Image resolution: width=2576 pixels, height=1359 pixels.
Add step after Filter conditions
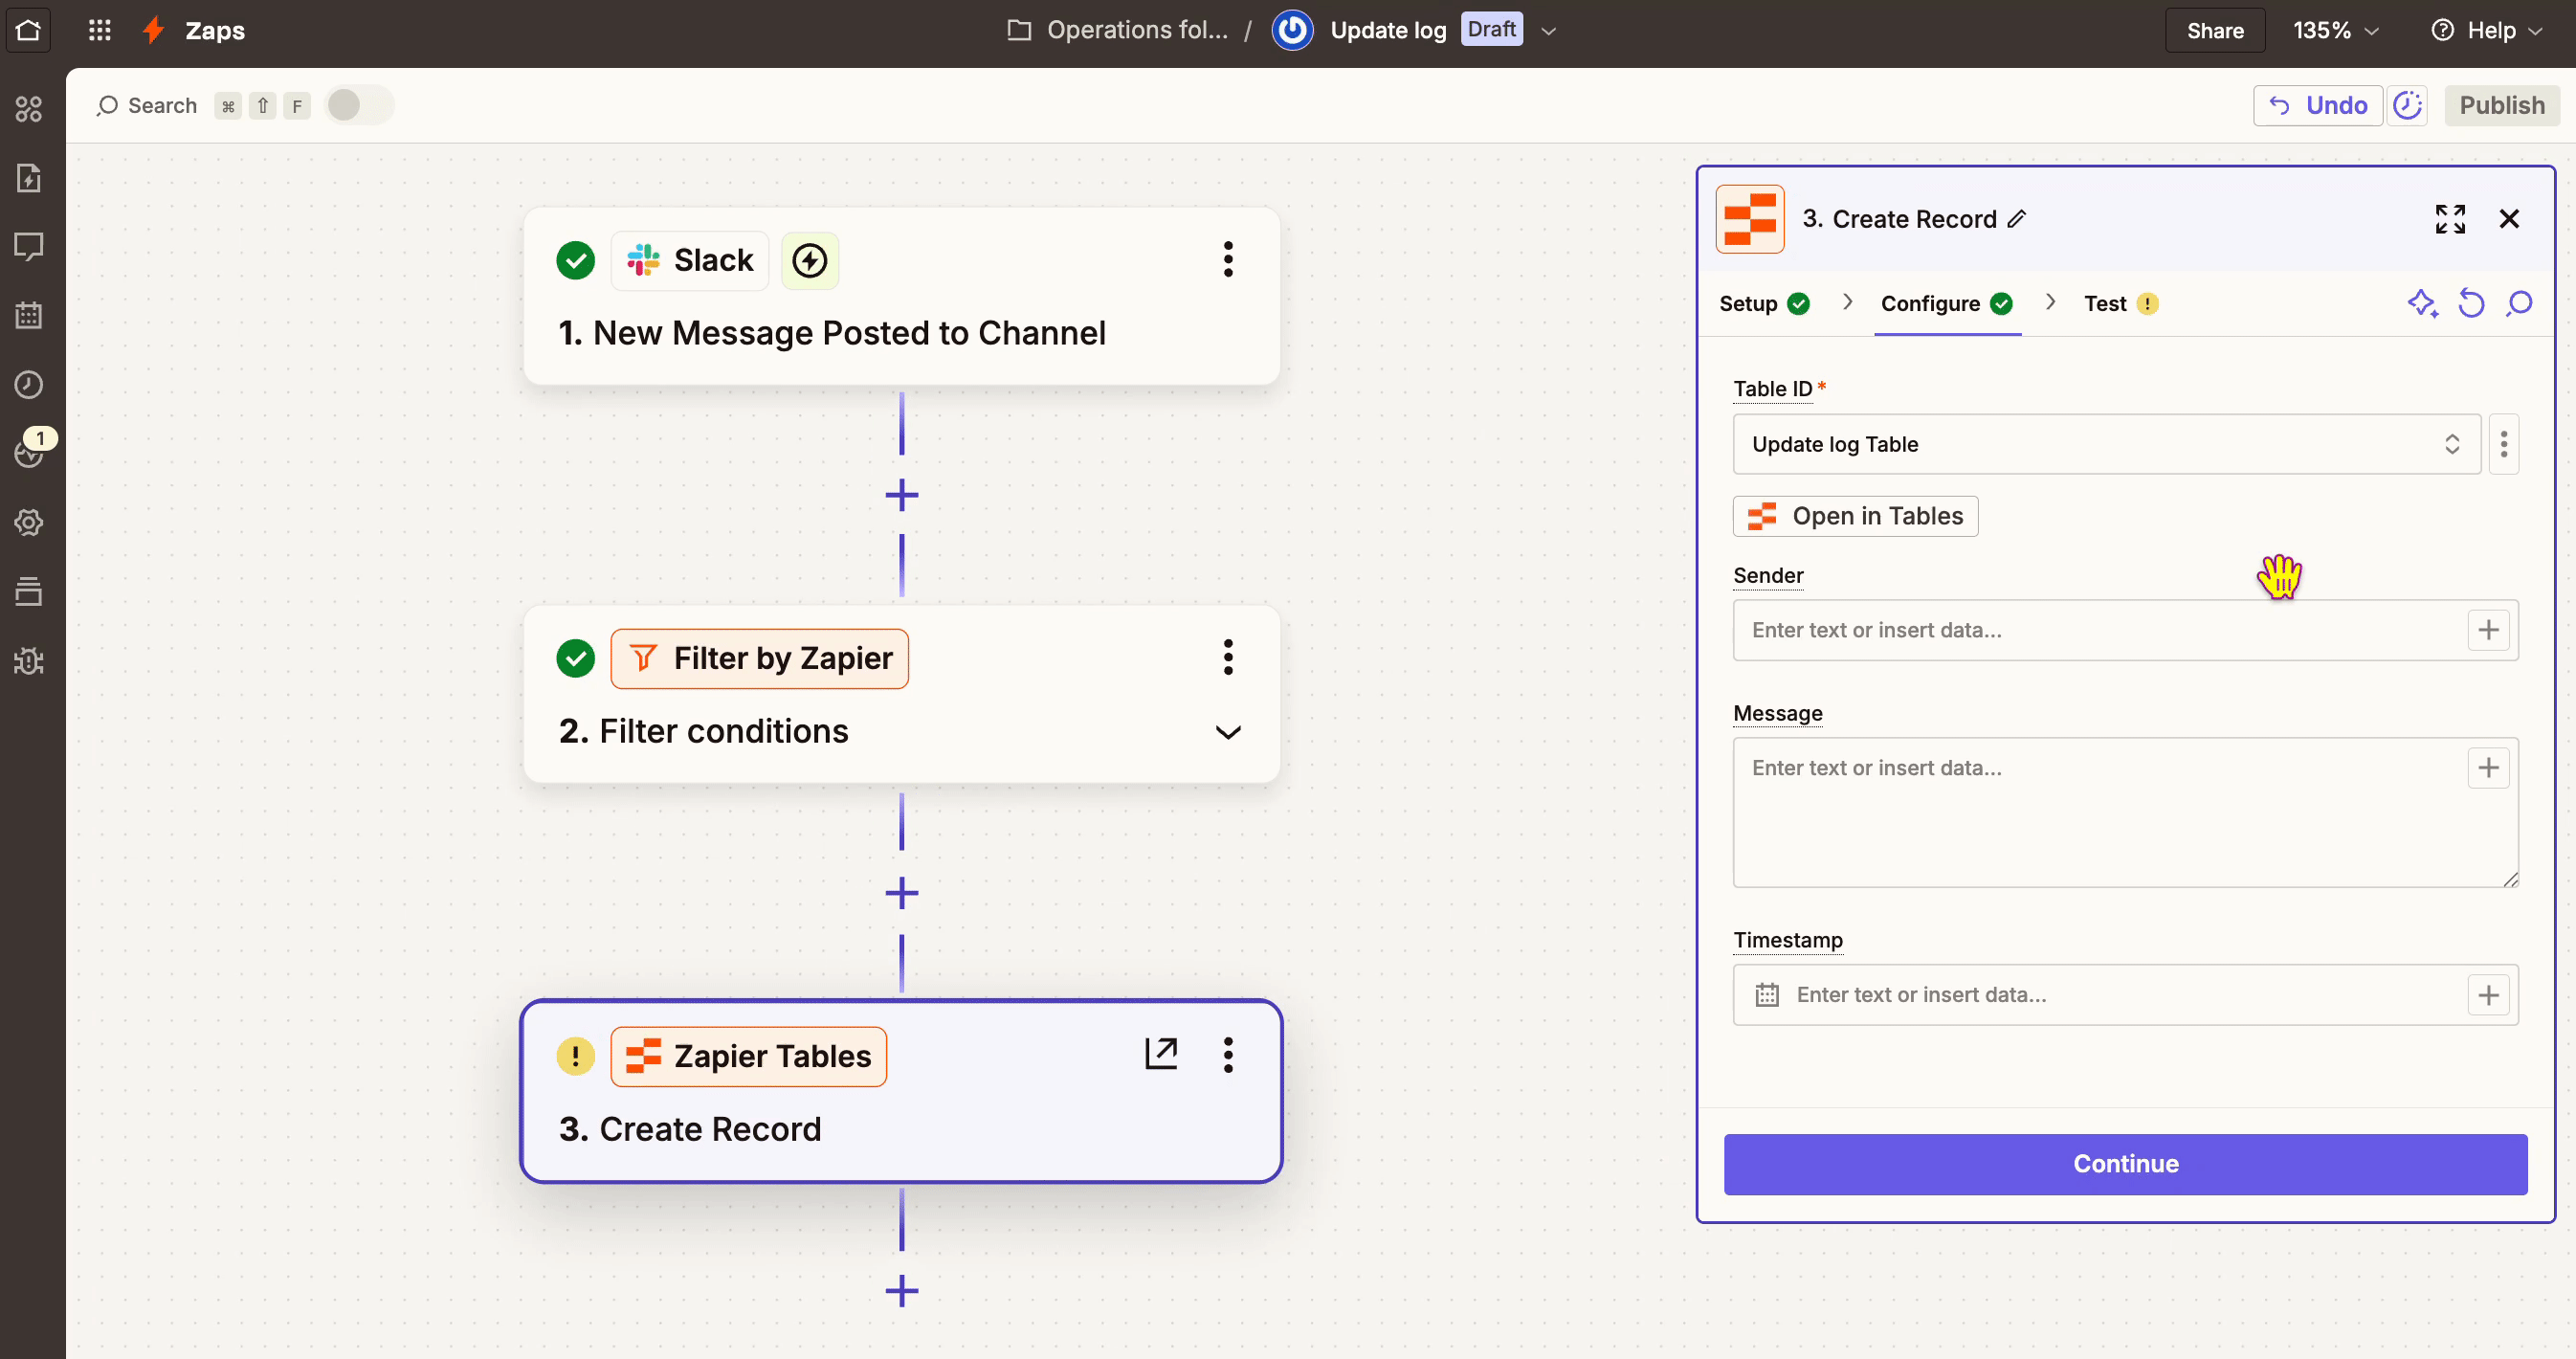tap(902, 893)
